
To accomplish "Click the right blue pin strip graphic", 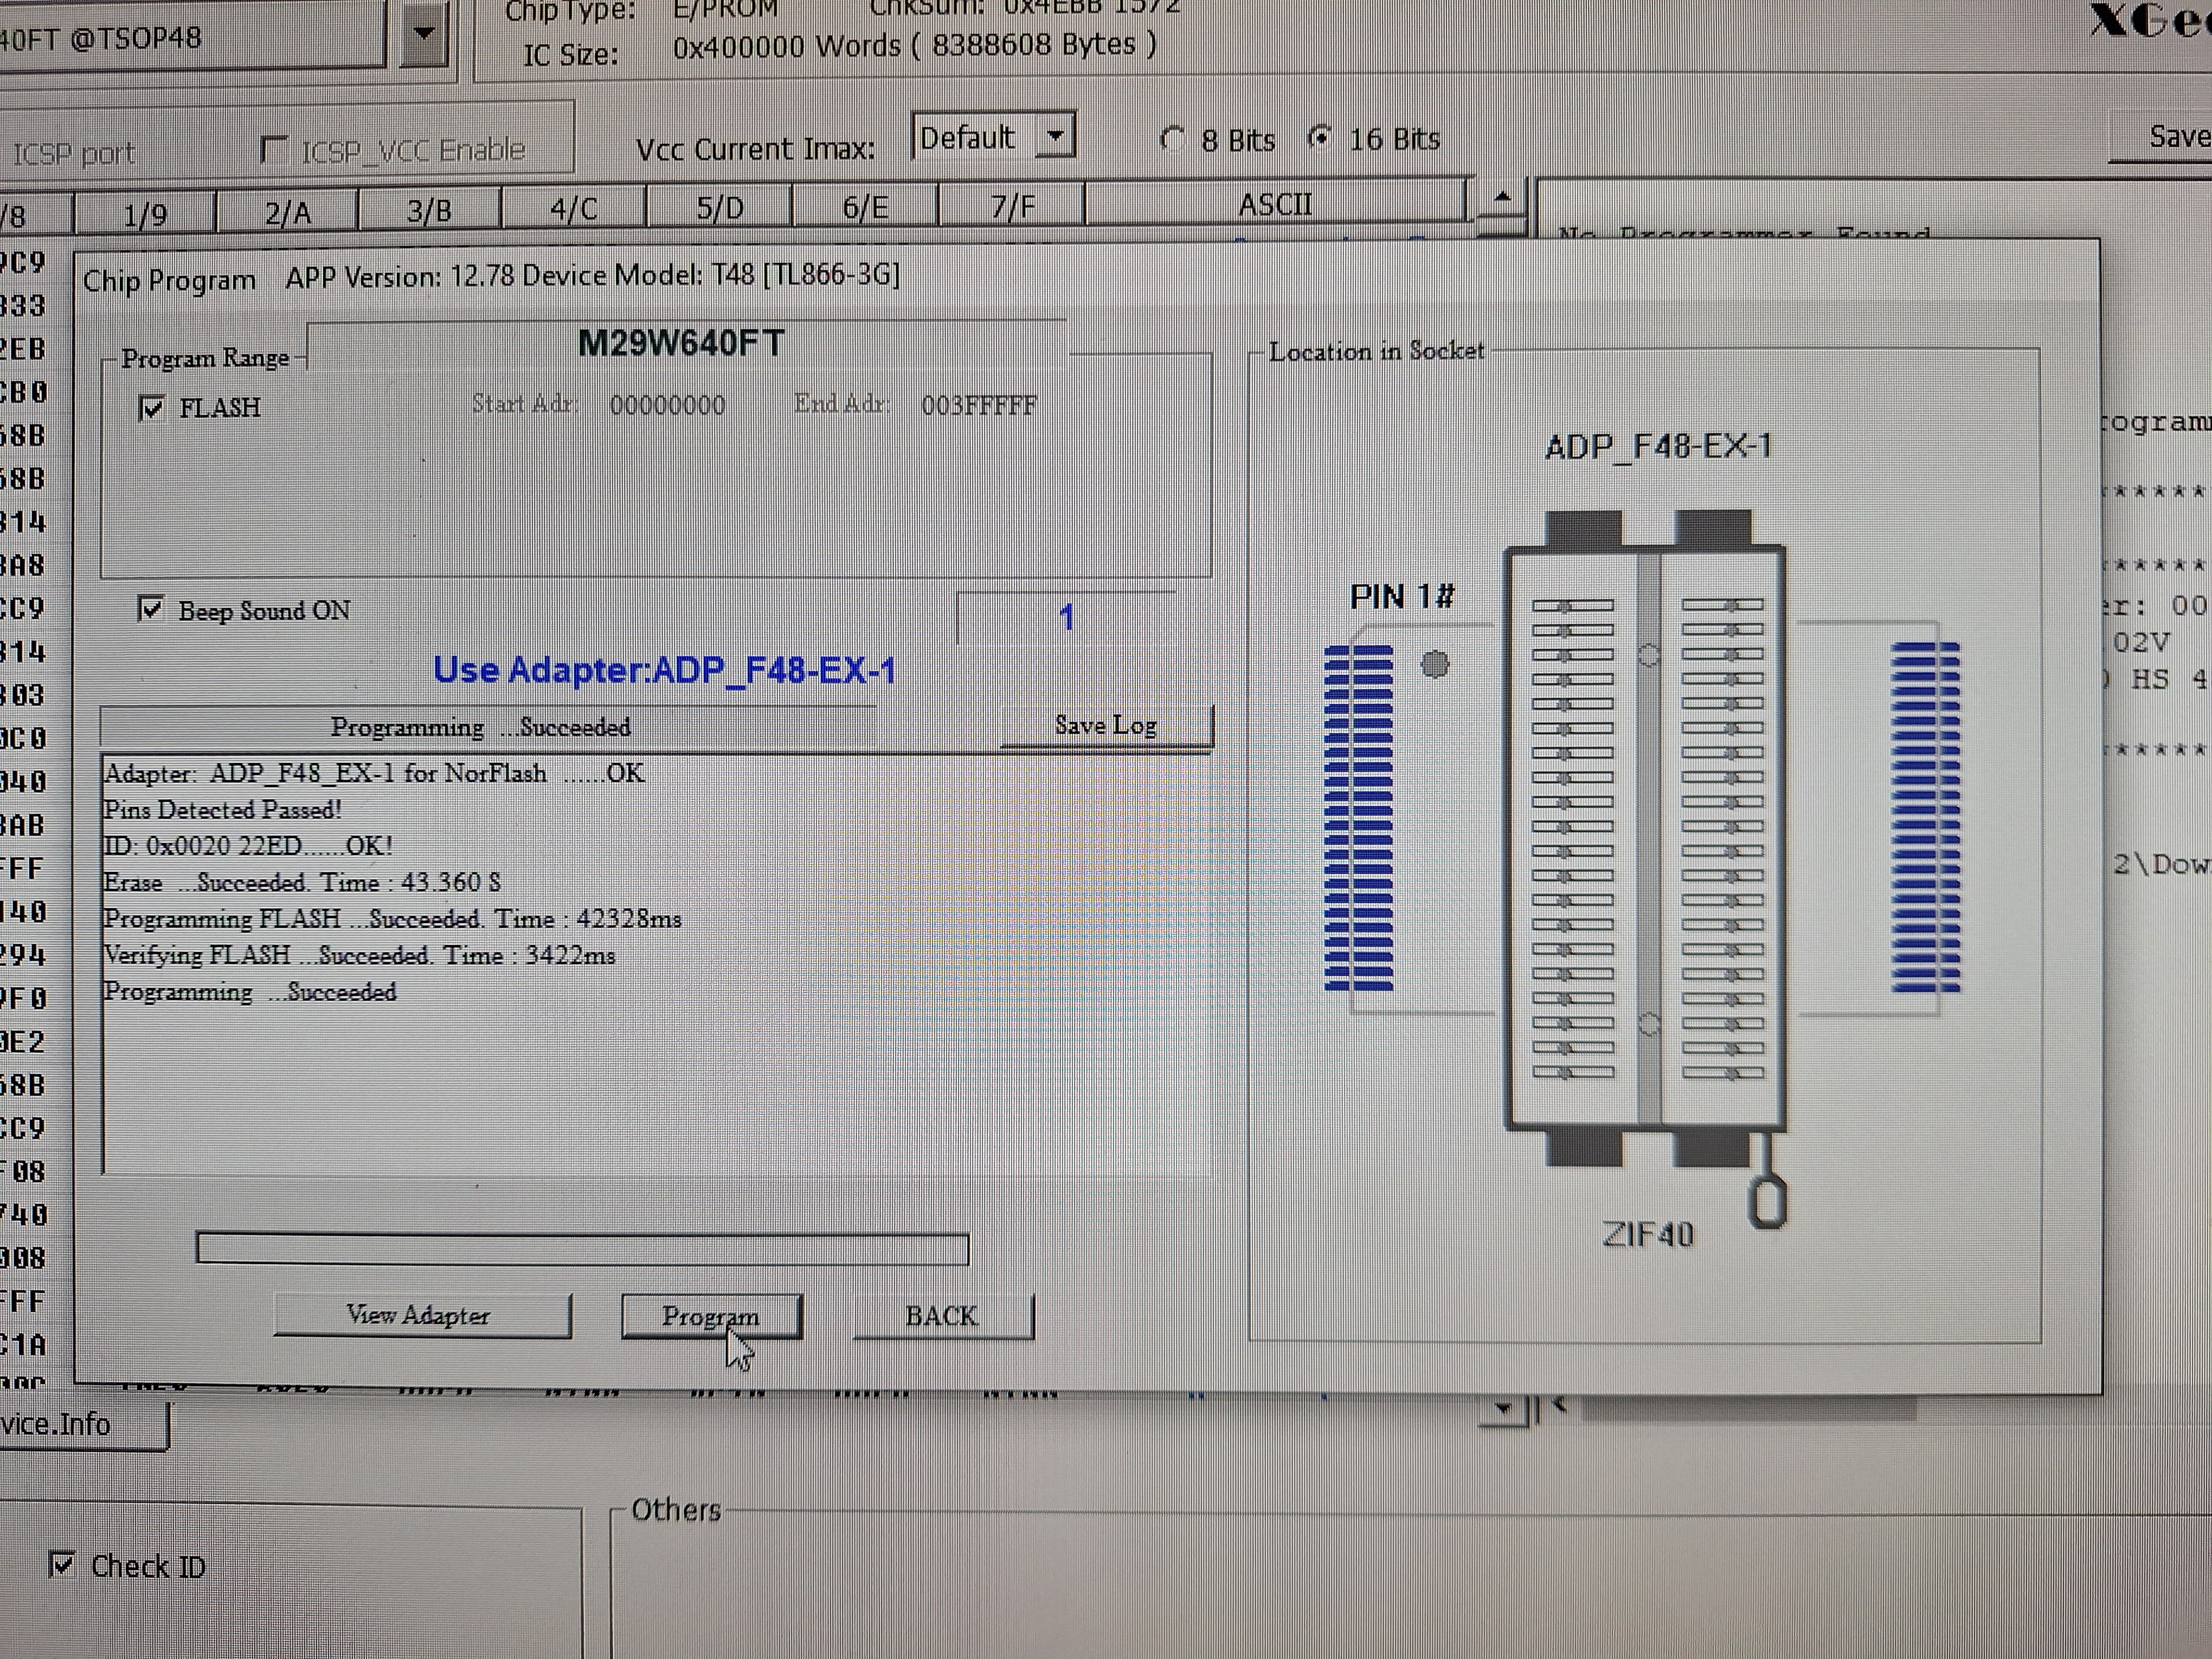I will pos(1925,817).
